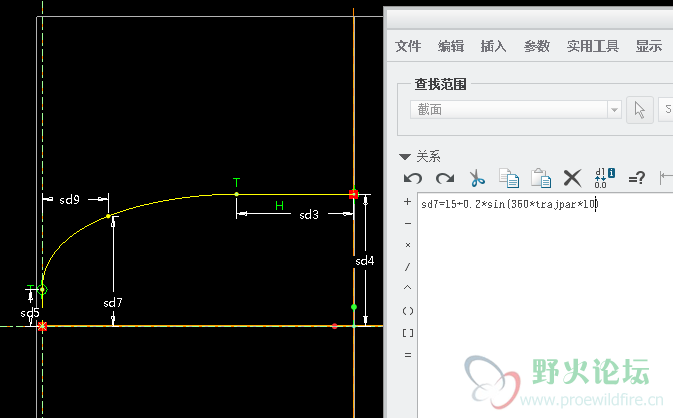Click the Undo icon in relations toolbar
Image resolution: width=673 pixels, height=418 pixels.
(413, 178)
